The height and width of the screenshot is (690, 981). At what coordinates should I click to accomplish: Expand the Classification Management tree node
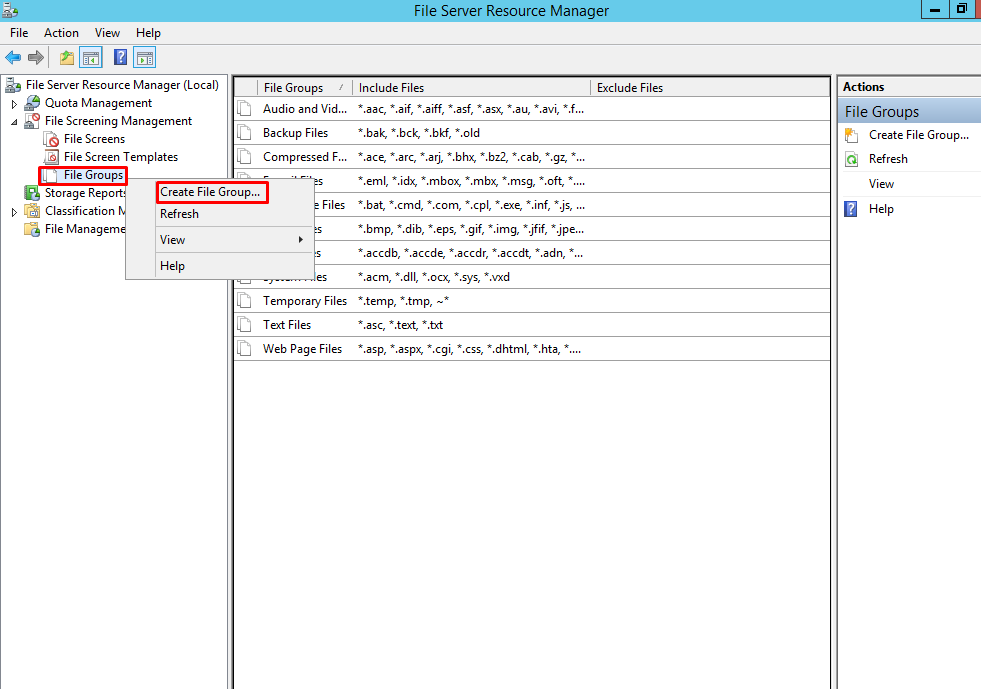coord(14,212)
